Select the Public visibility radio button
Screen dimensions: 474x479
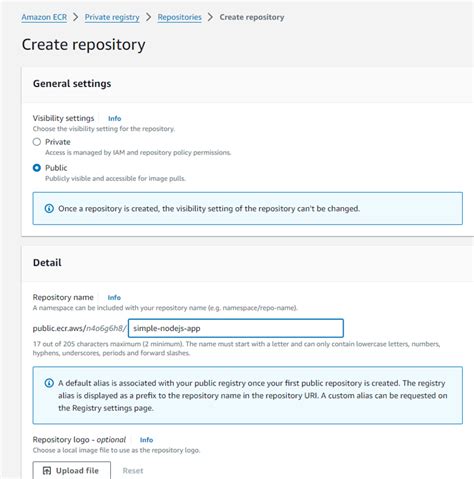pyautogui.click(x=37, y=168)
